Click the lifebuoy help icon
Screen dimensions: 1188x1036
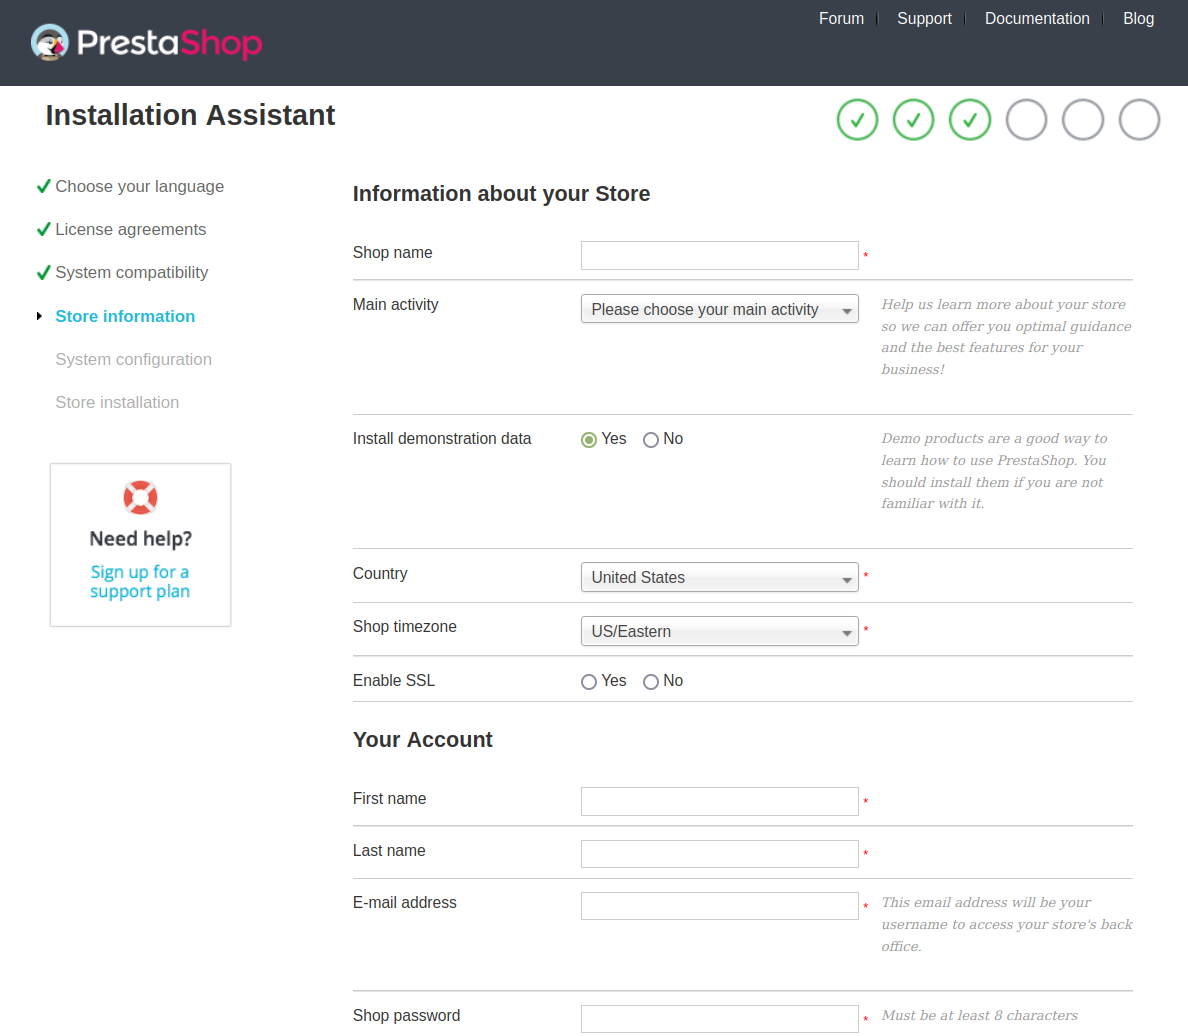[140, 497]
